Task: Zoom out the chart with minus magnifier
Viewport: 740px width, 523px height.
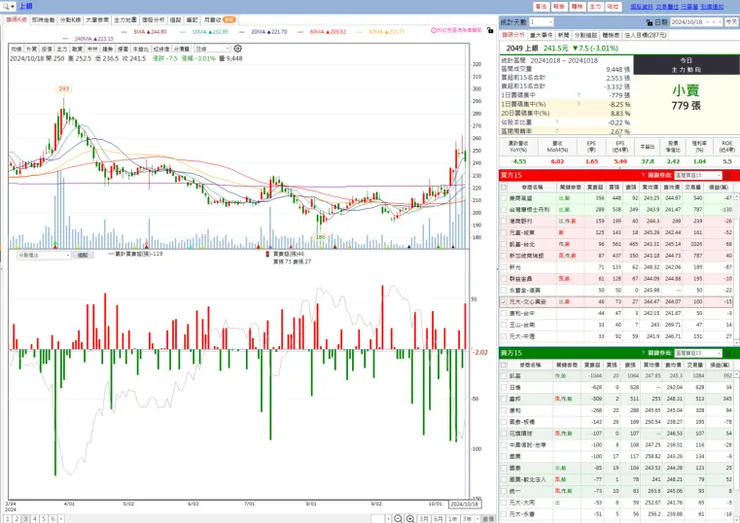Action: (x=398, y=519)
